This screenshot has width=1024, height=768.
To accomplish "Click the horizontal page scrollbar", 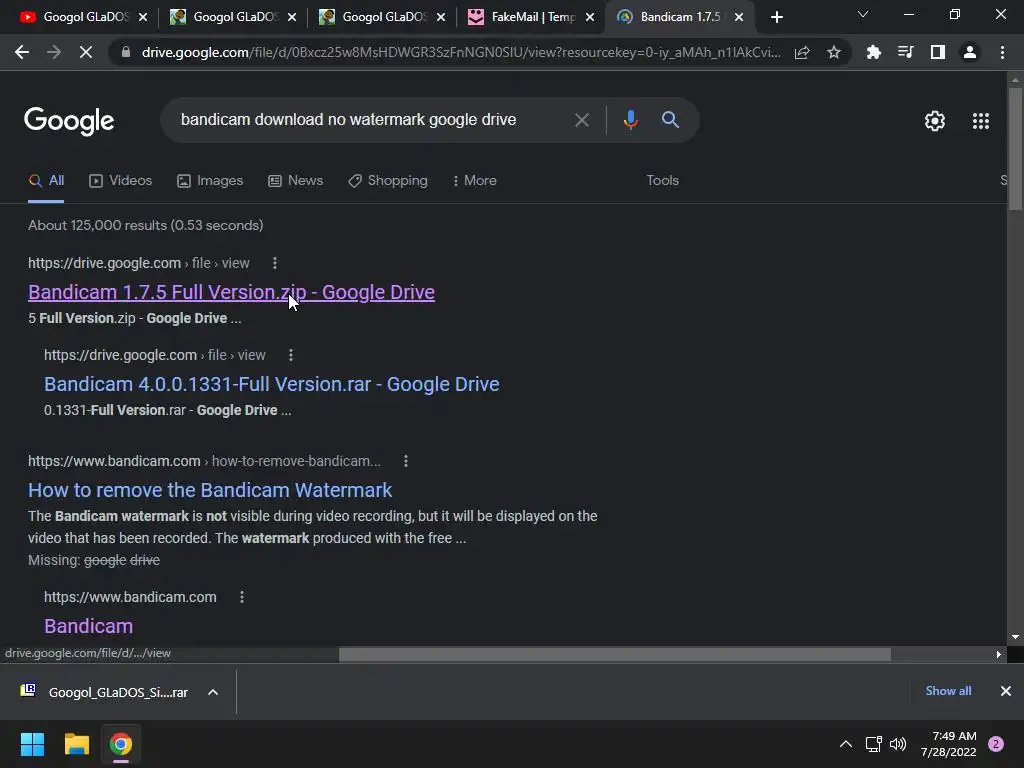I will click(615, 654).
